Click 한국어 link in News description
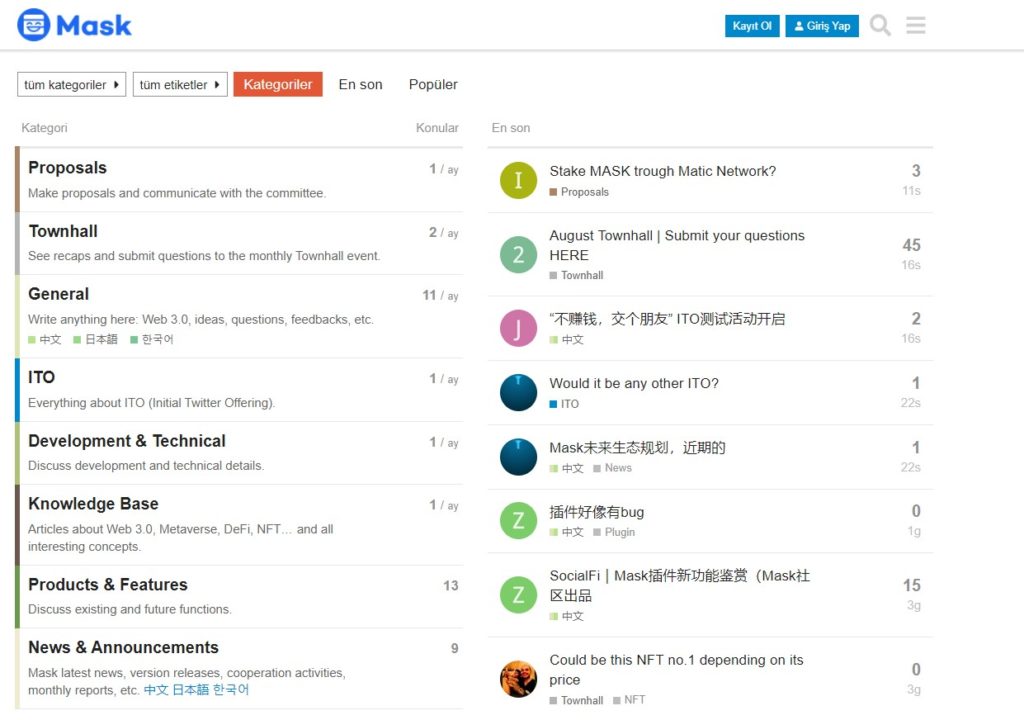Viewport: 1024px width, 720px height. point(231,690)
